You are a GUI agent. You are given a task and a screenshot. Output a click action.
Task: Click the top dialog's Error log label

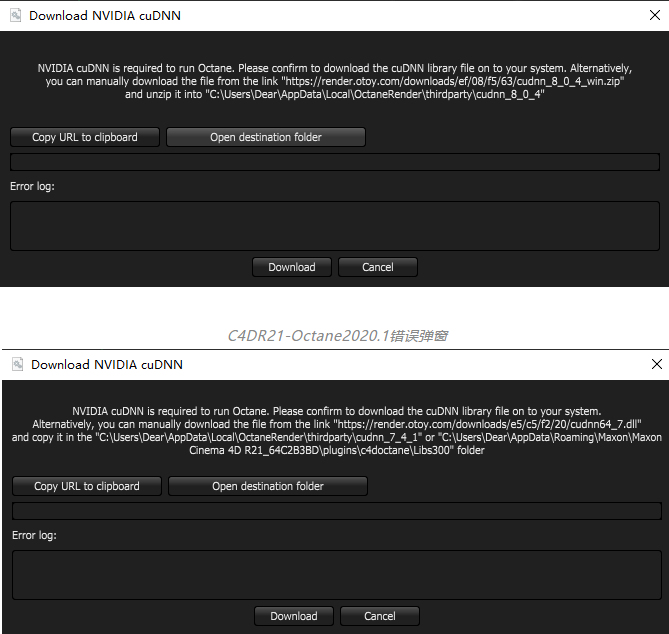(x=32, y=186)
